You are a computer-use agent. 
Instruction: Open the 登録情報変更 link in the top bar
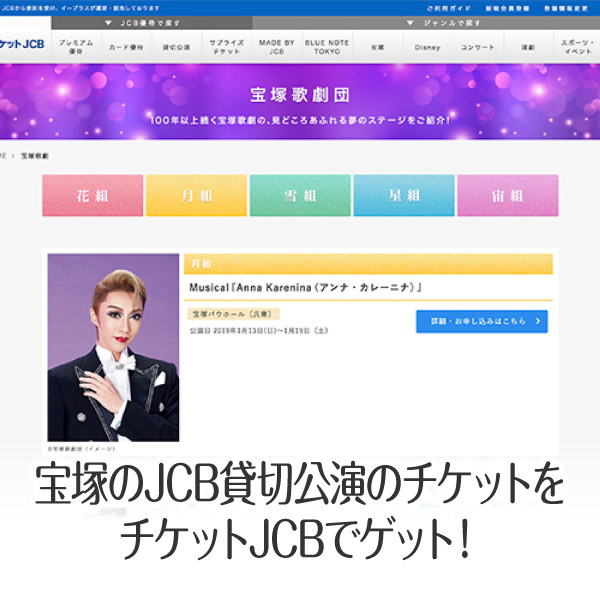click(566, 8)
